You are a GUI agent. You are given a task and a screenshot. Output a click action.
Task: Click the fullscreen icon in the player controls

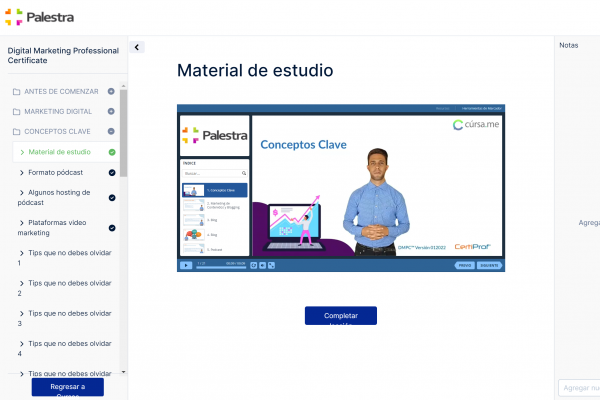(x=271, y=265)
